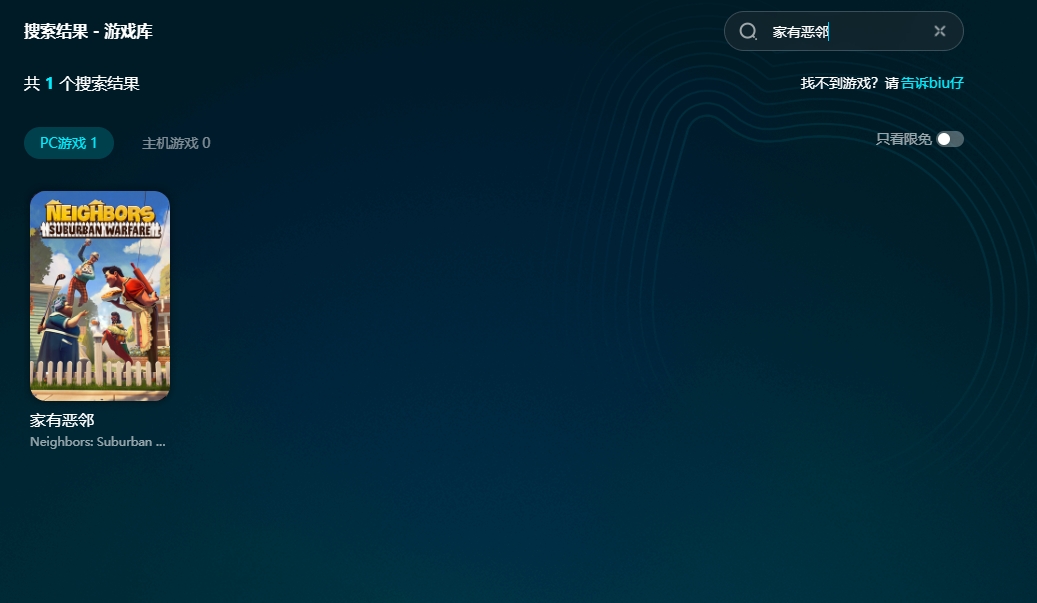The height and width of the screenshot is (603, 1037).
Task: Click the white picket fence on the cover
Action: (99, 373)
